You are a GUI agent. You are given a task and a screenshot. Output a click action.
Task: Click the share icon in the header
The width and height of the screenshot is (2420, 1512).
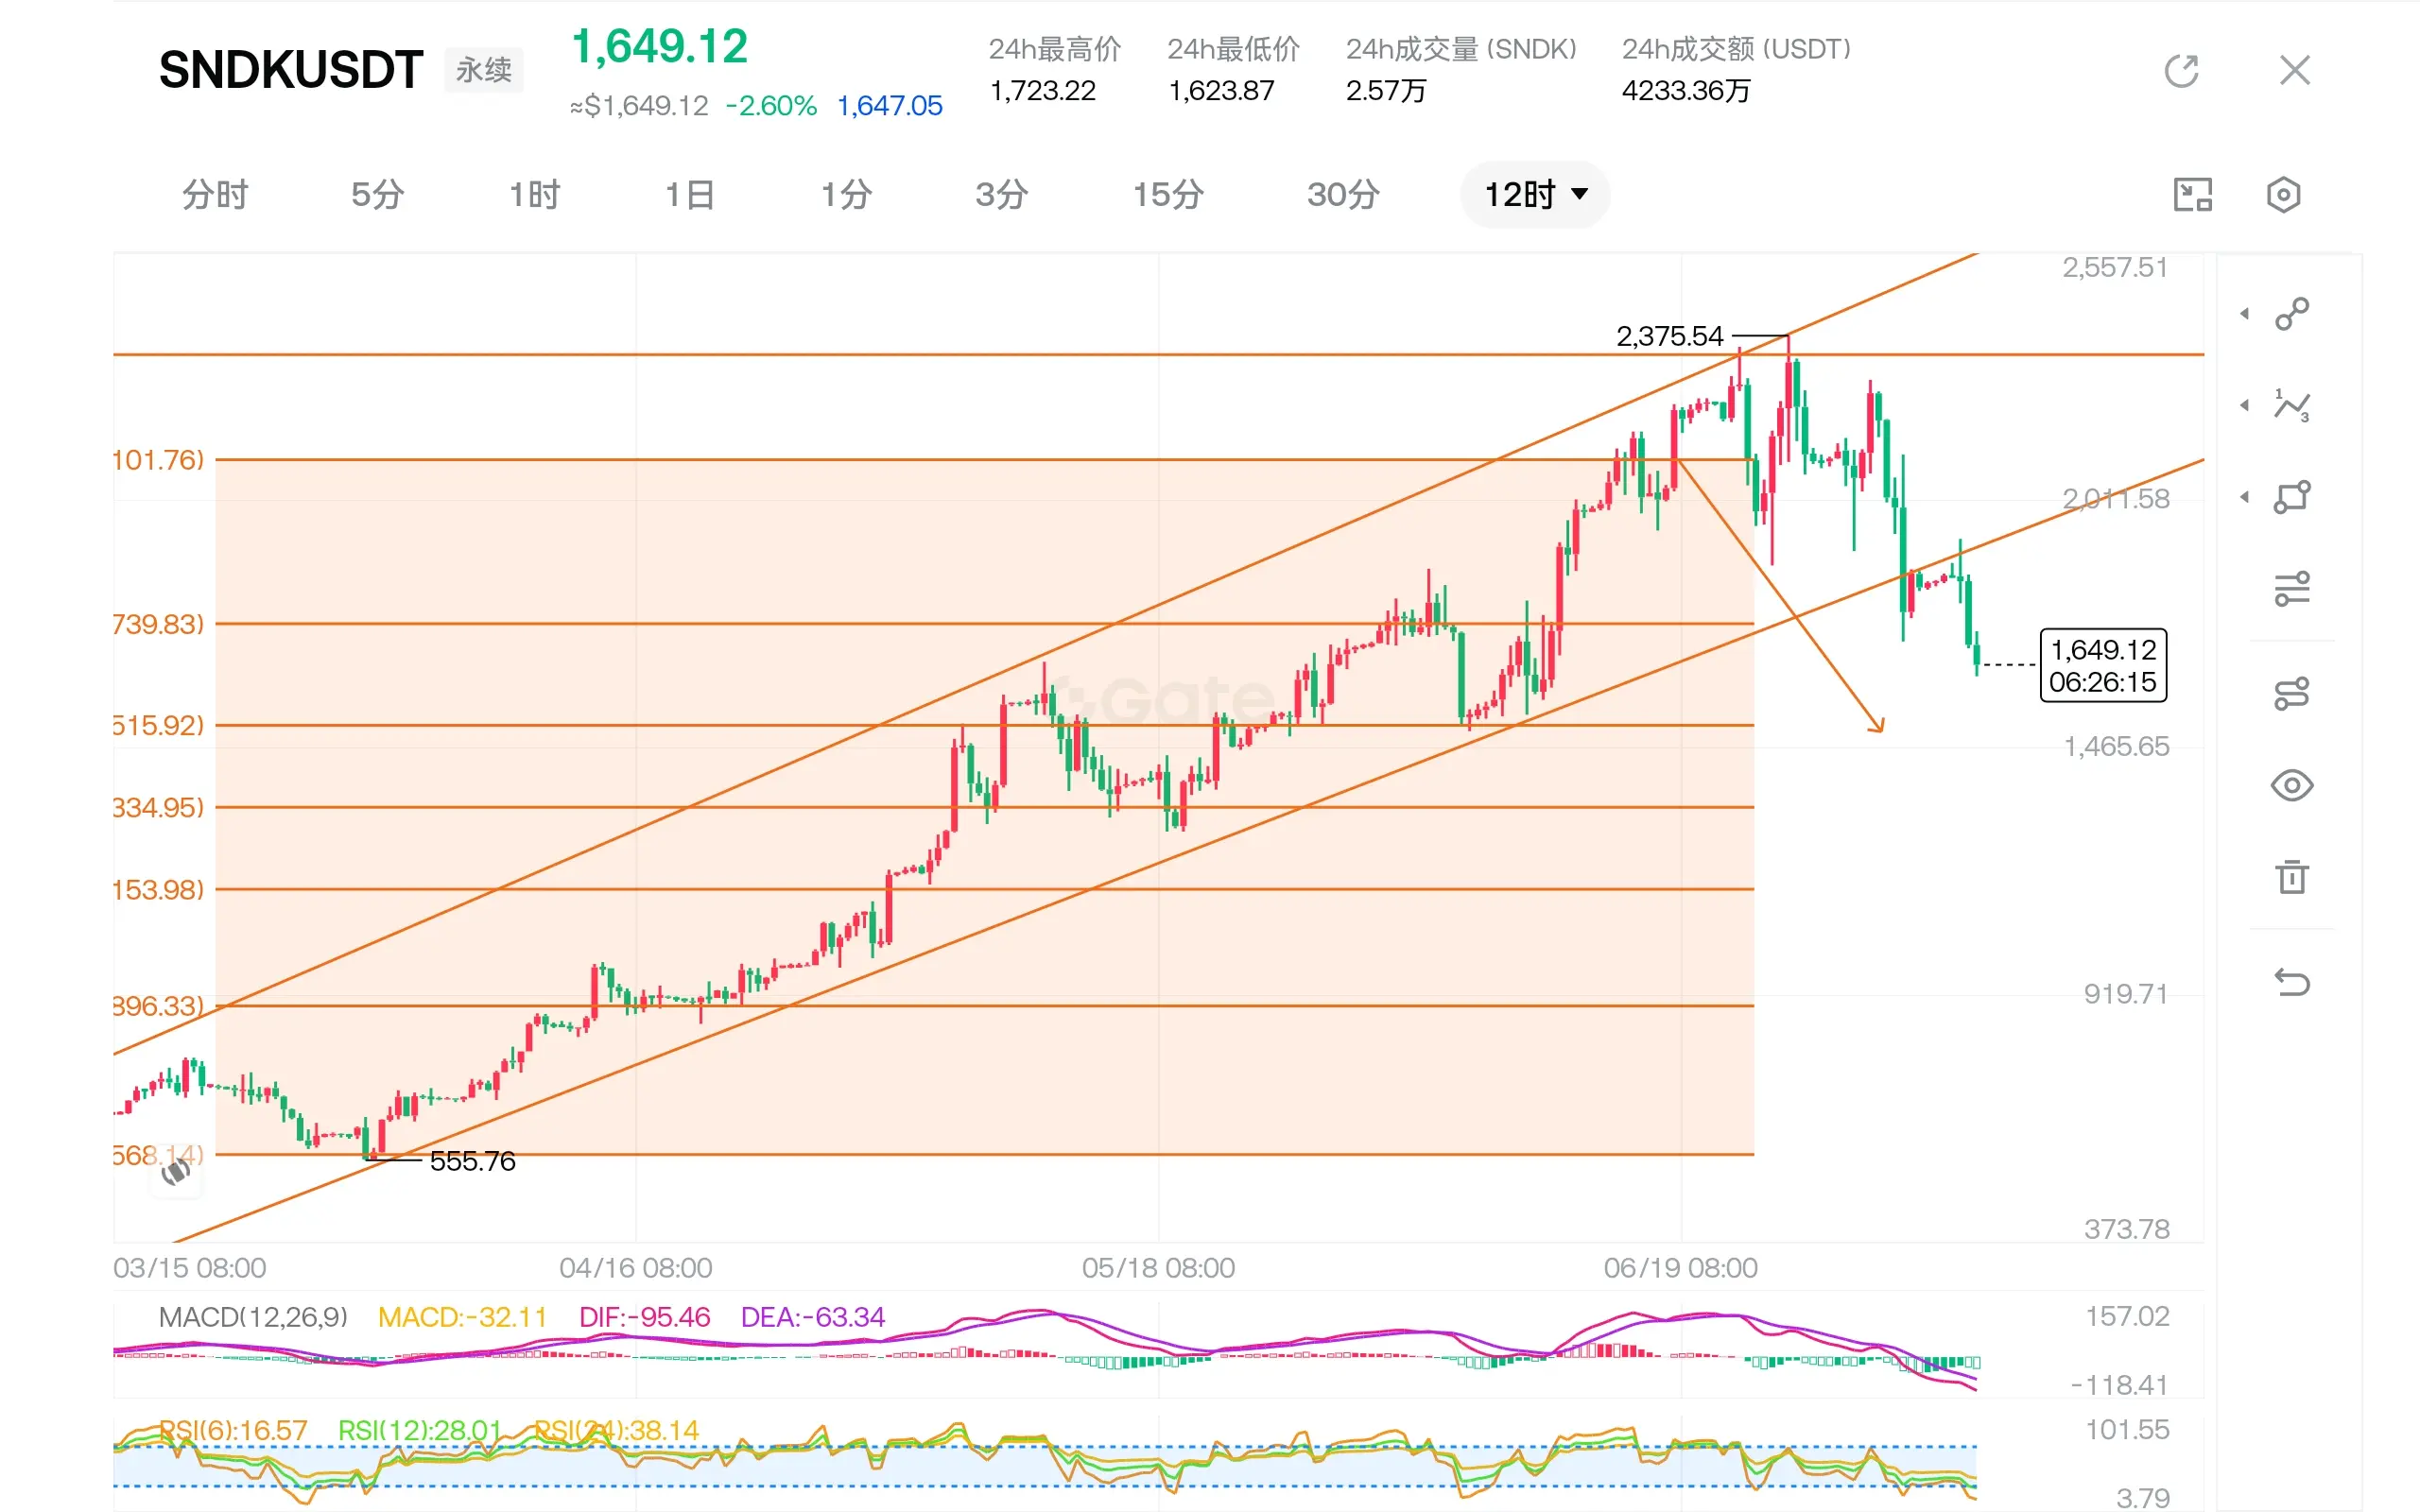tap(2181, 71)
